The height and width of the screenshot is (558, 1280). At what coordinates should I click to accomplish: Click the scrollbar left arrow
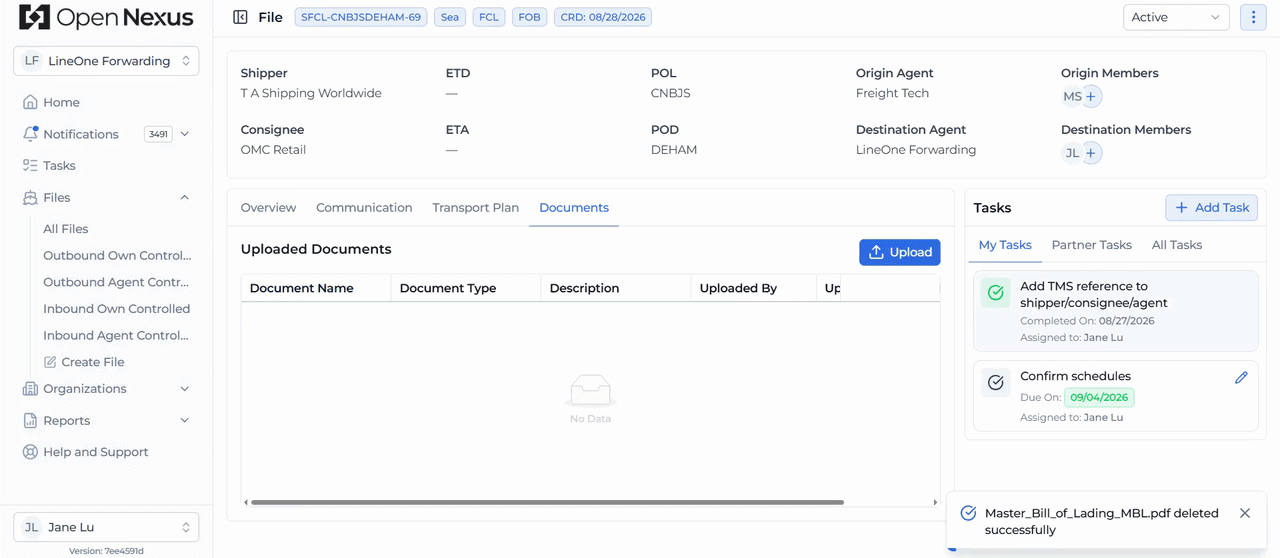point(246,502)
